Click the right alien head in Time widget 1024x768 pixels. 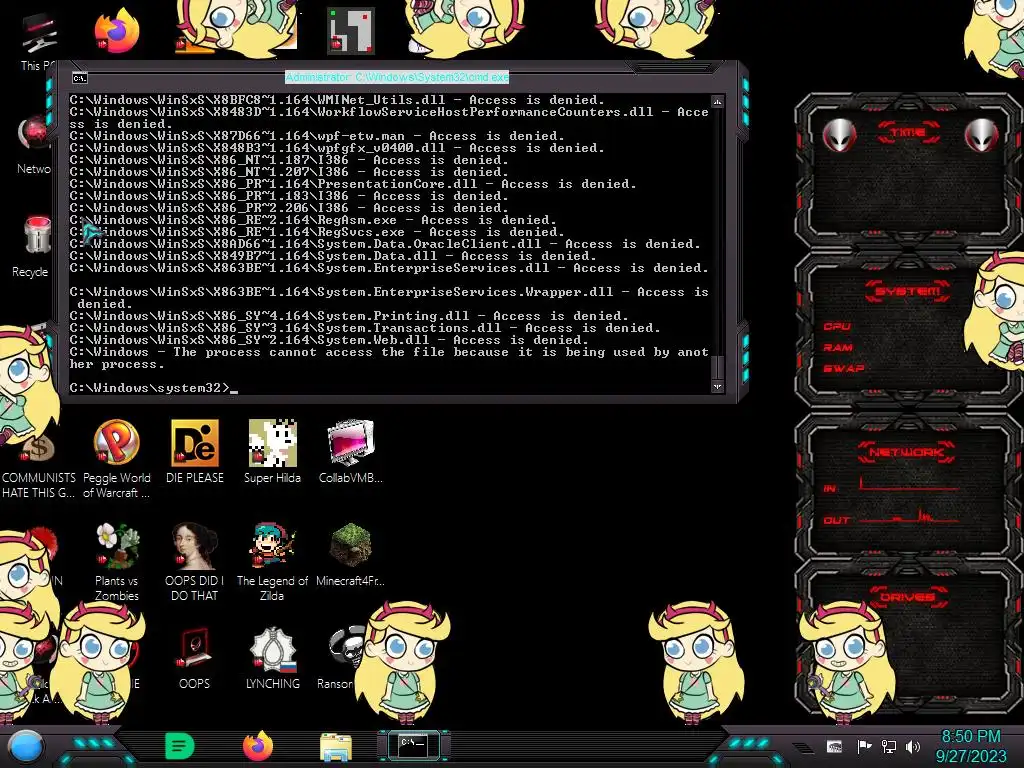[981, 136]
